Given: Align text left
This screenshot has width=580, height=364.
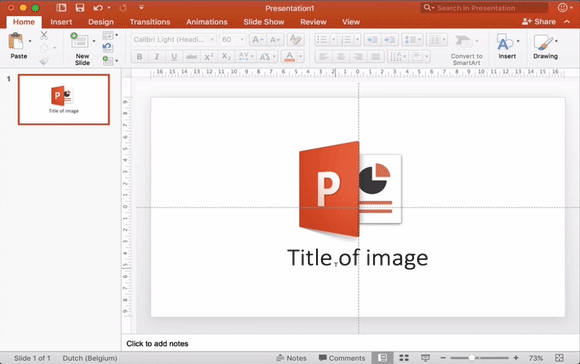Looking at the screenshot, I should point(323,57).
